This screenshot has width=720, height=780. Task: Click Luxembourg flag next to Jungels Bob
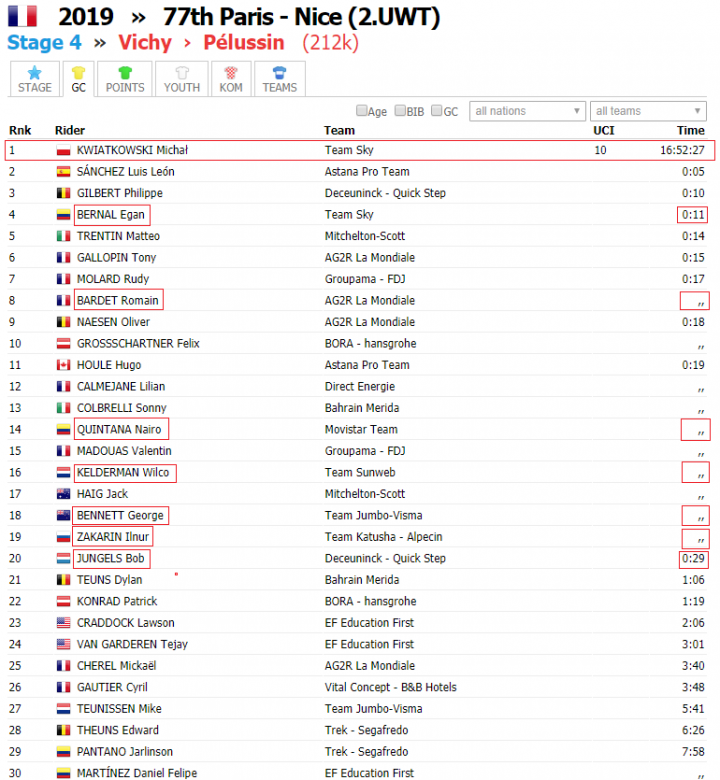63,559
